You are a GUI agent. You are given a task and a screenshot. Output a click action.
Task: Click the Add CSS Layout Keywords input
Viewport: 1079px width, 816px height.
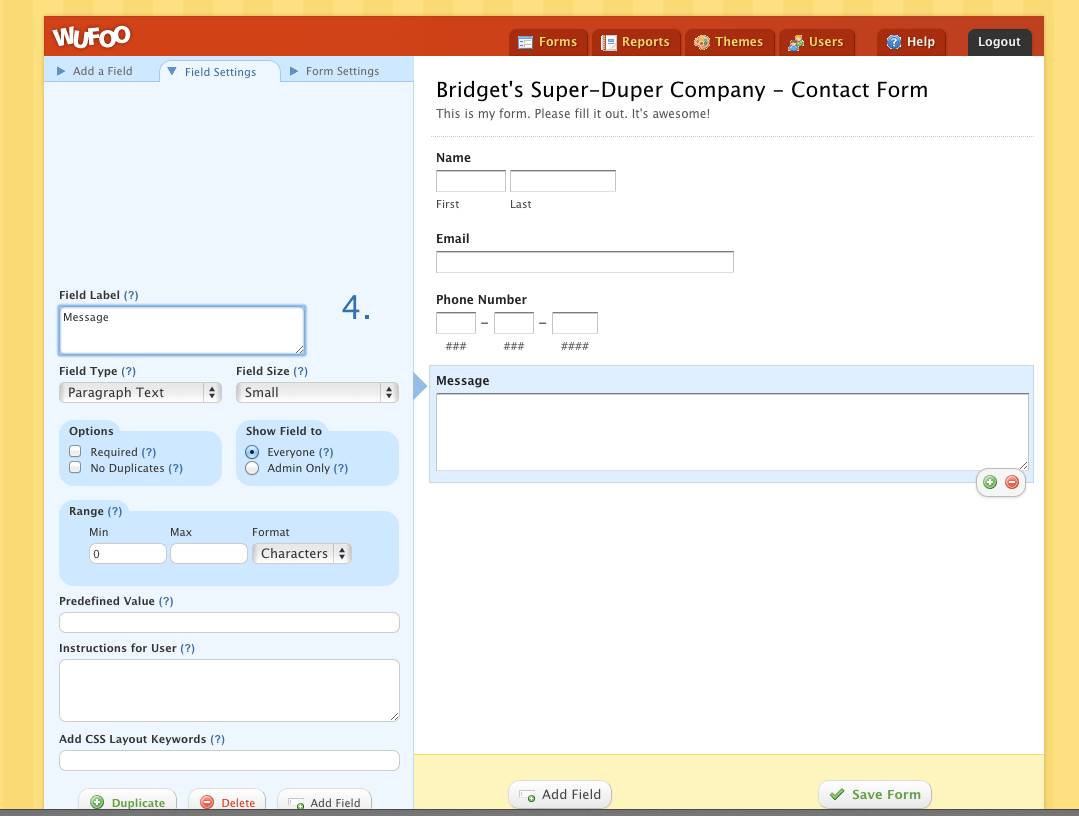point(229,760)
